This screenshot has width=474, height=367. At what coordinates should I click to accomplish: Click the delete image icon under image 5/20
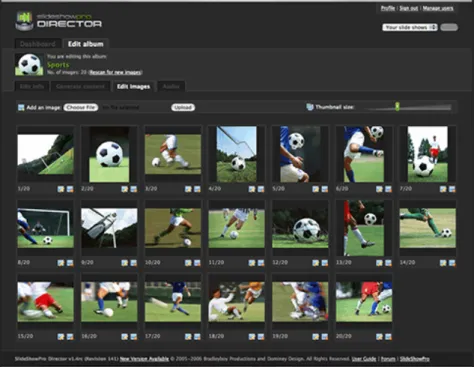(325, 189)
